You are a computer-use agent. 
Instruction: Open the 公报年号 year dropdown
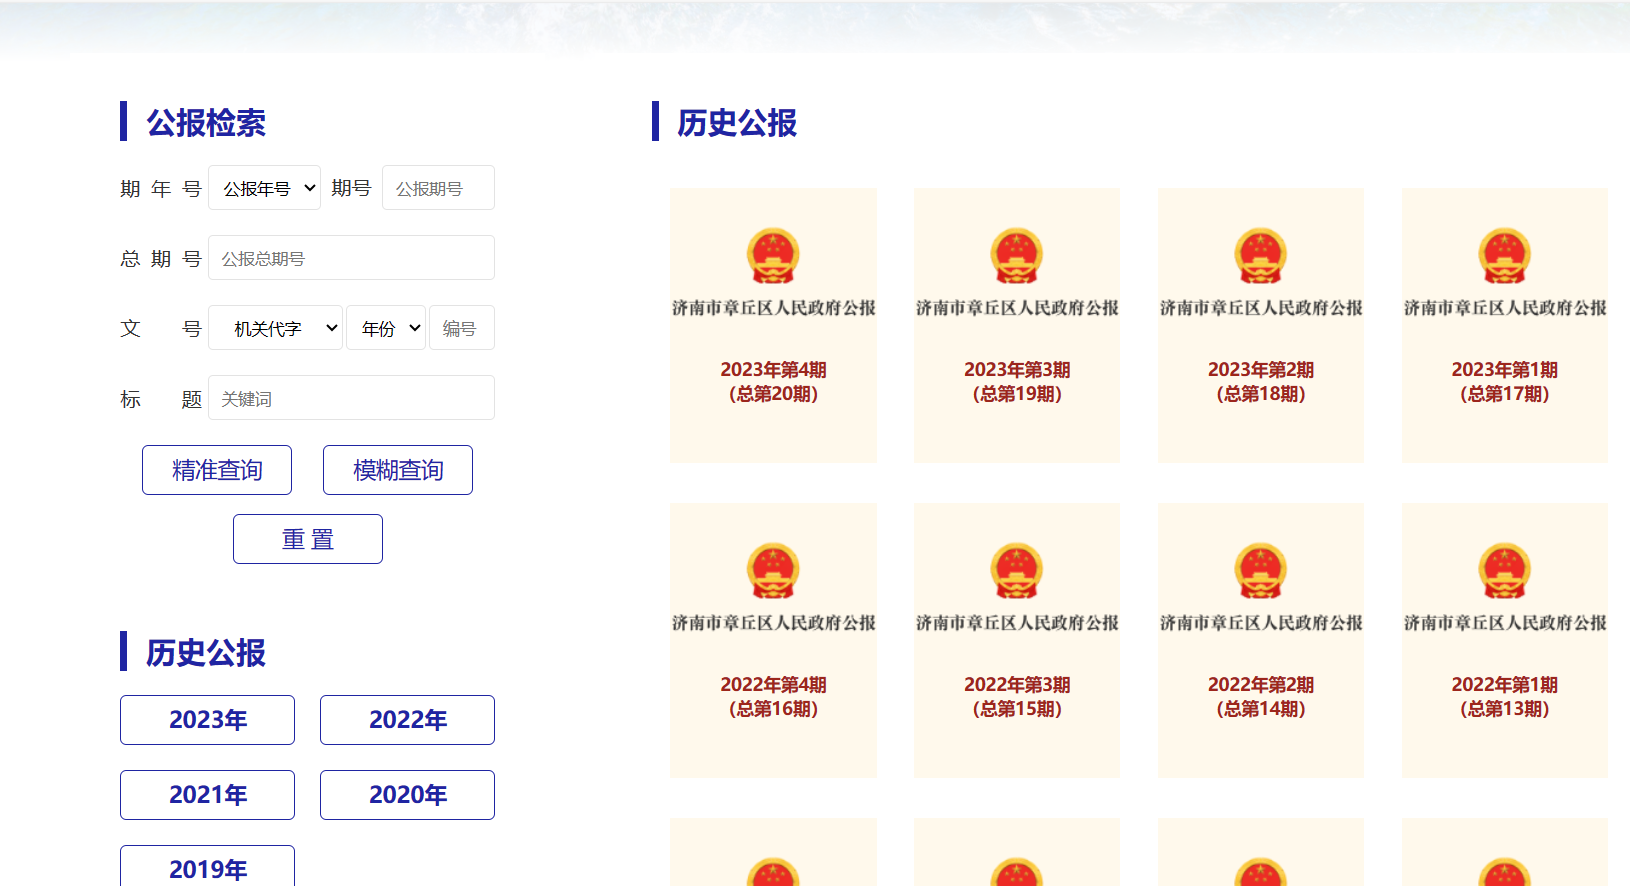click(x=264, y=188)
